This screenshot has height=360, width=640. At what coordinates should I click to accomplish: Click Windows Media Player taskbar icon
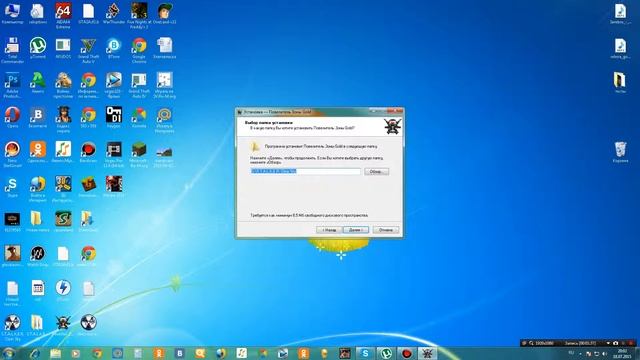(x=76, y=353)
